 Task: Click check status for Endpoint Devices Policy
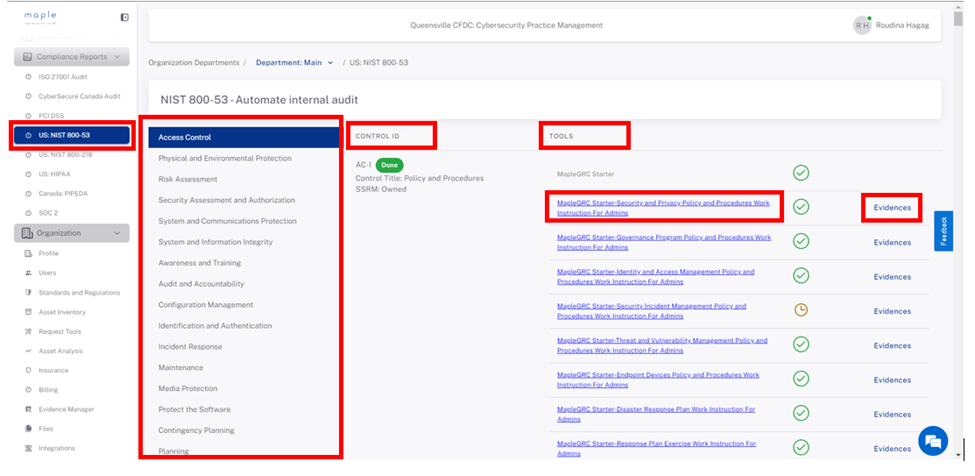802,378
